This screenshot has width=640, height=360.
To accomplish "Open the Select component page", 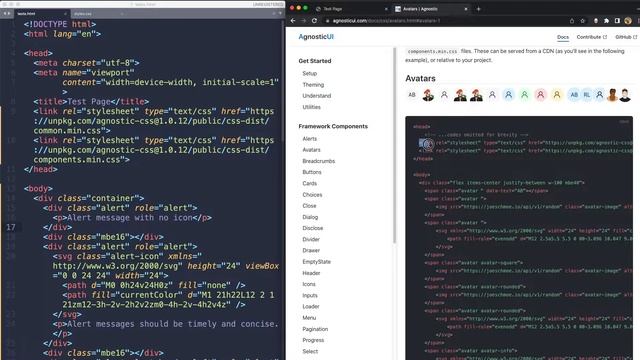I will point(310,351).
